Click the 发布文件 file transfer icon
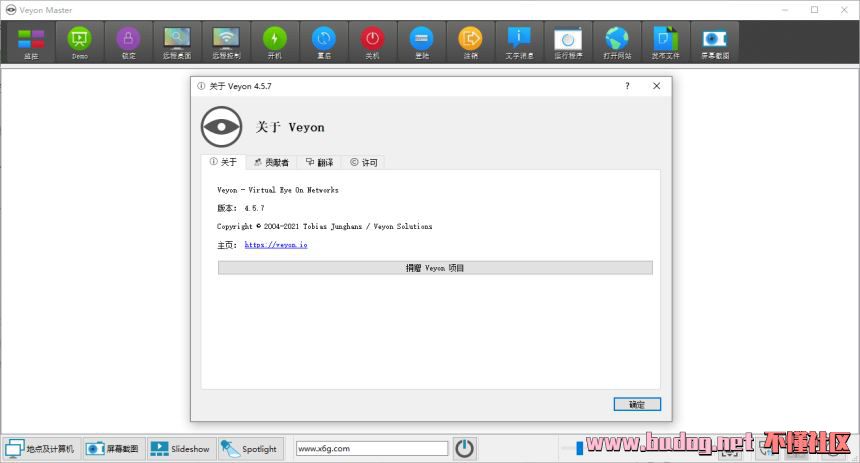 [666, 43]
